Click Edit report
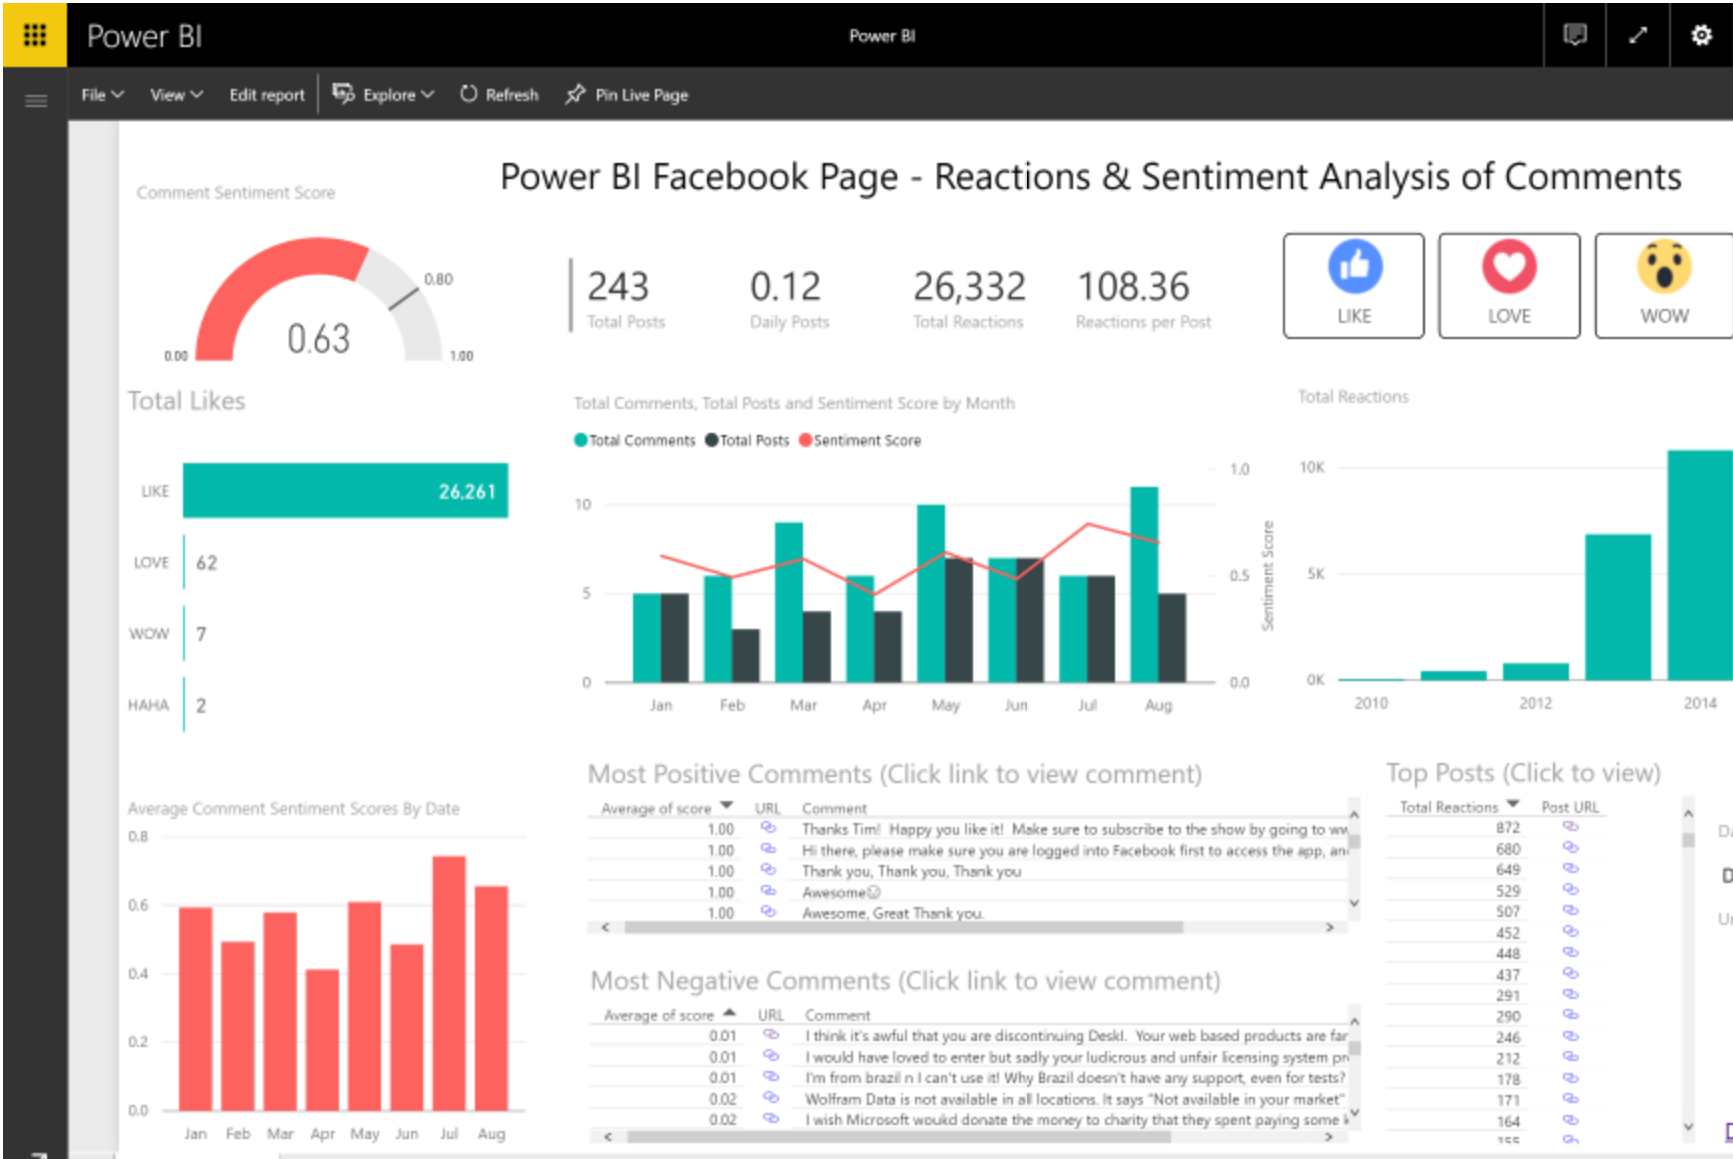This screenshot has height=1159, width=1733. pos(267,95)
